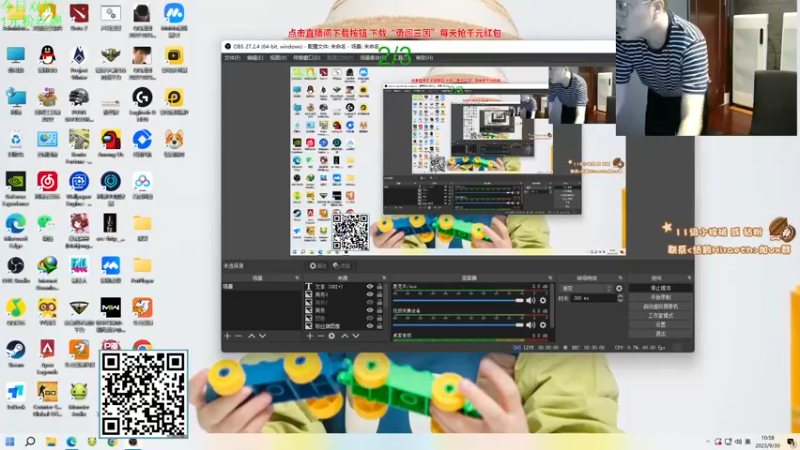The height and width of the screenshot is (450, 800).
Task: Open second mixer channel's gear settings
Action: click(x=543, y=325)
